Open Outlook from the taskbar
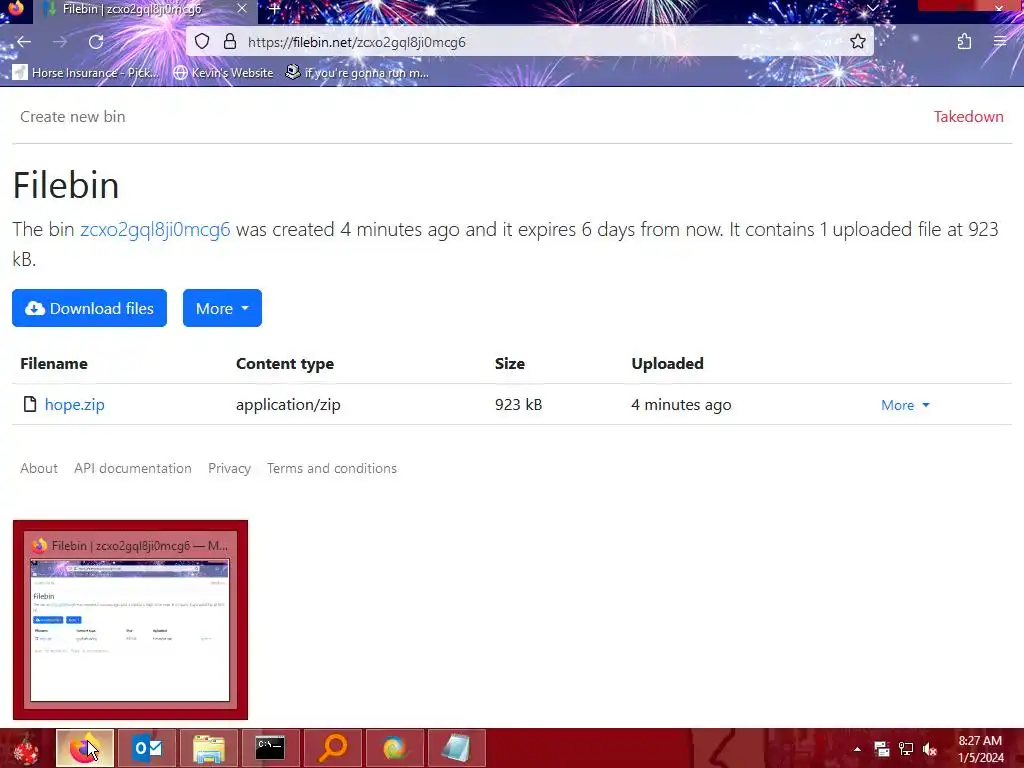 coord(147,748)
